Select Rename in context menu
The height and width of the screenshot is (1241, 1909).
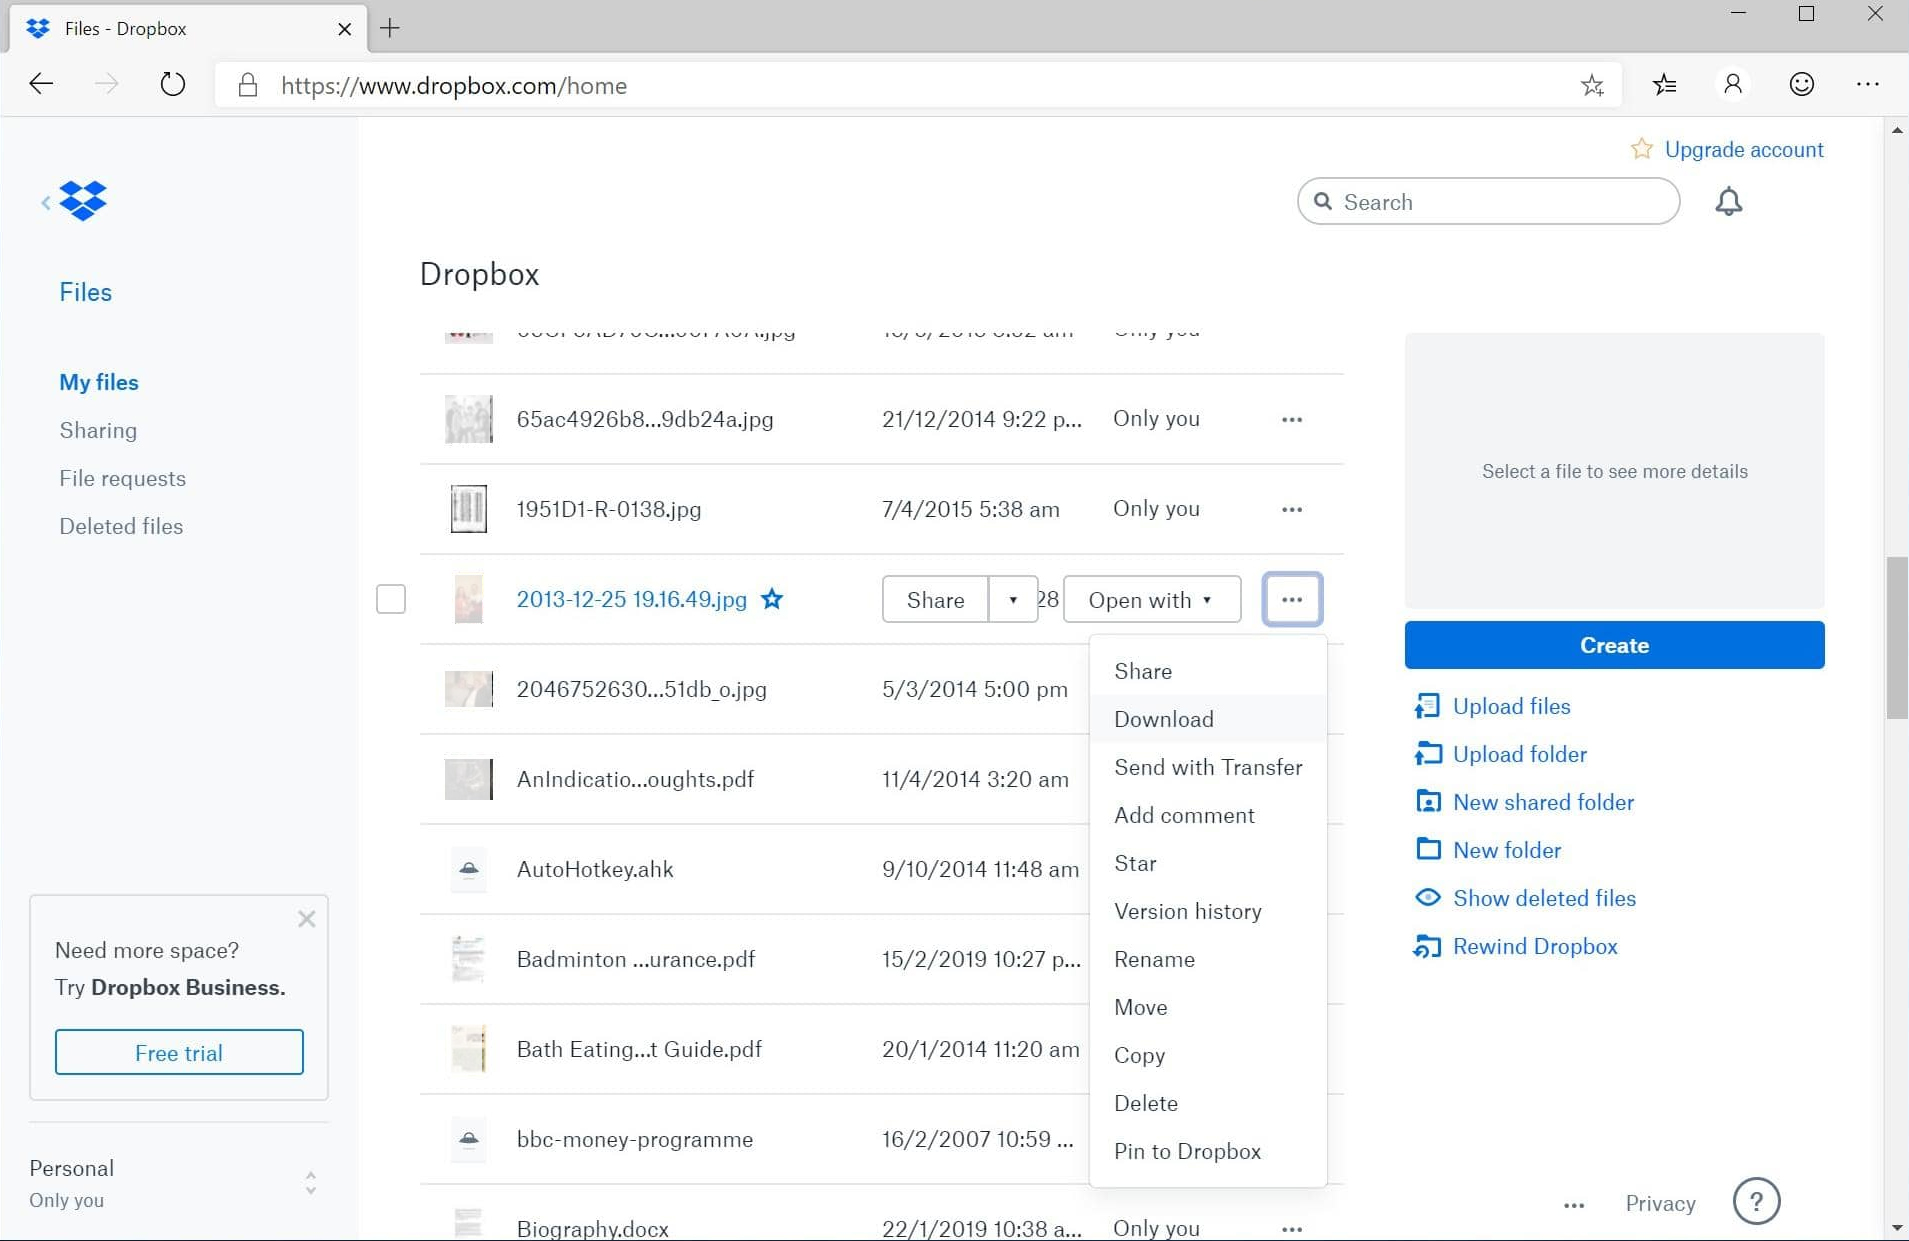[1208, 959]
